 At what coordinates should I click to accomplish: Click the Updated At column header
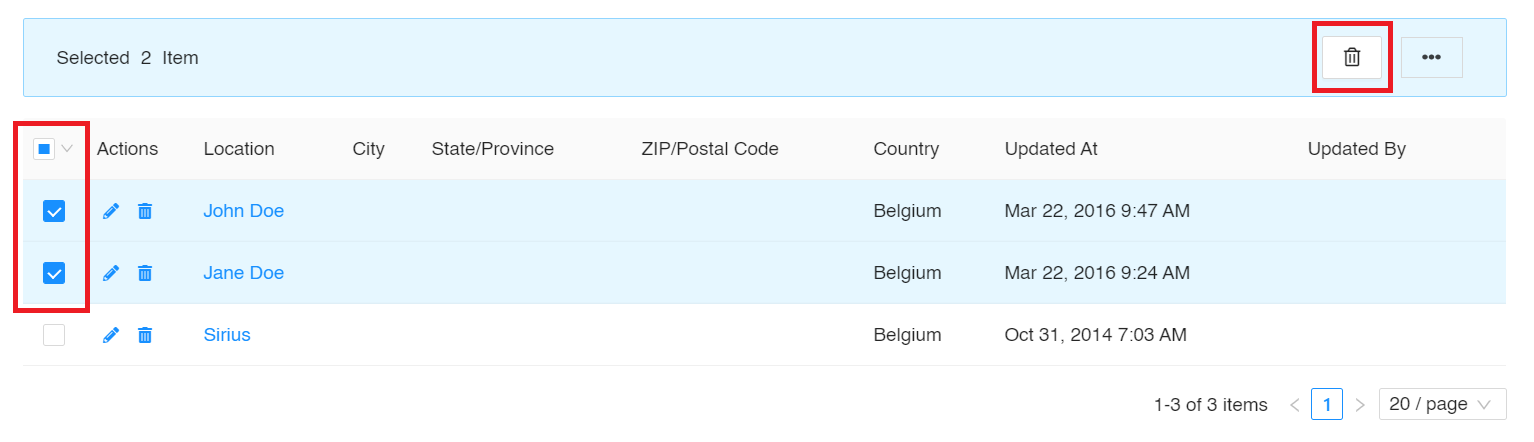coord(1051,149)
